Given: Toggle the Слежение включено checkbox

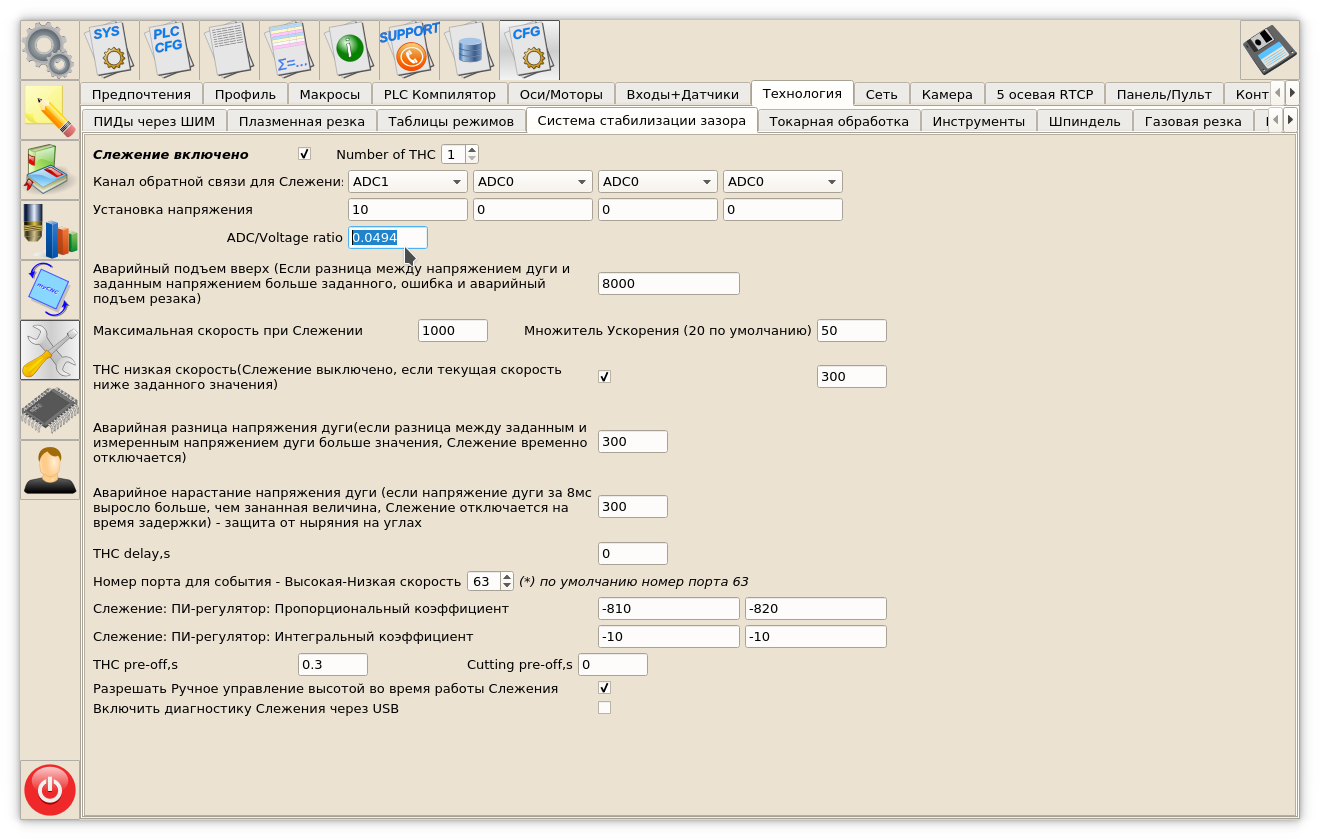Looking at the screenshot, I should point(304,154).
